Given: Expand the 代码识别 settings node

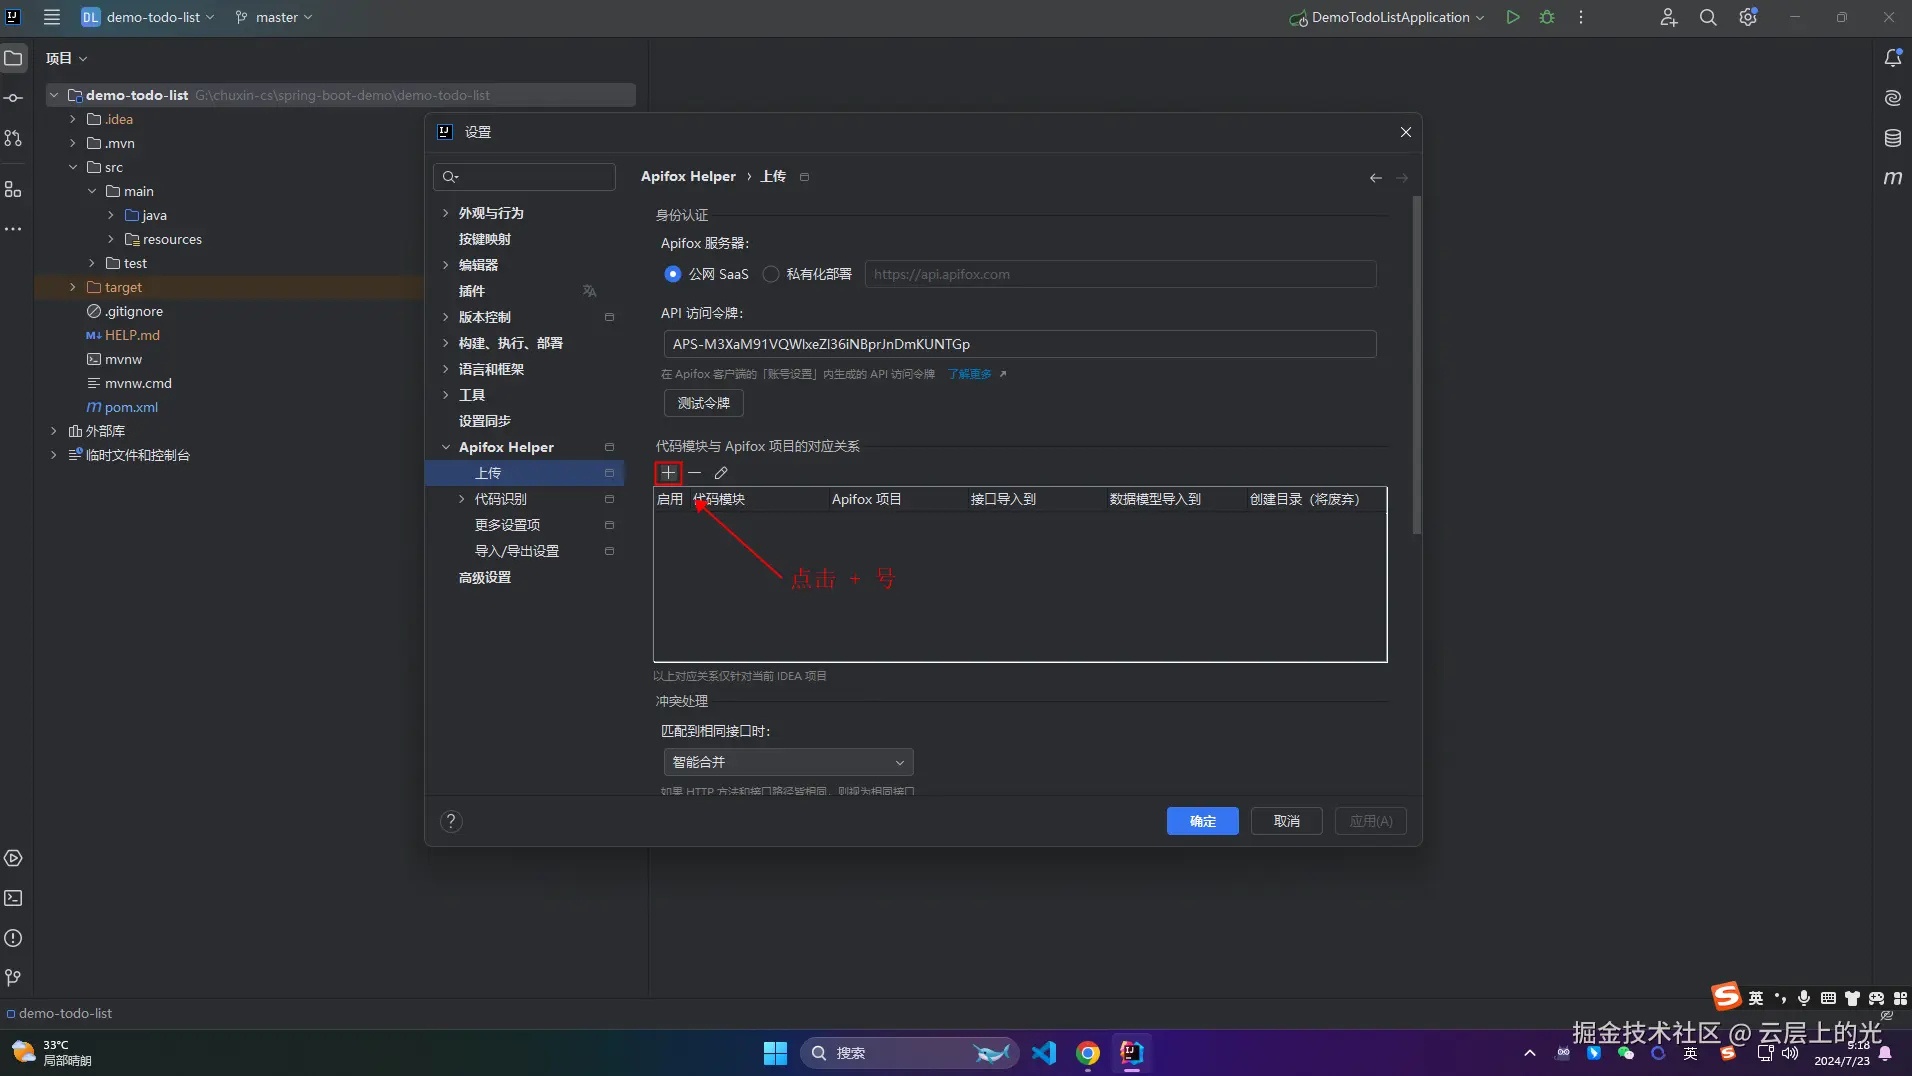Looking at the screenshot, I should 461,499.
